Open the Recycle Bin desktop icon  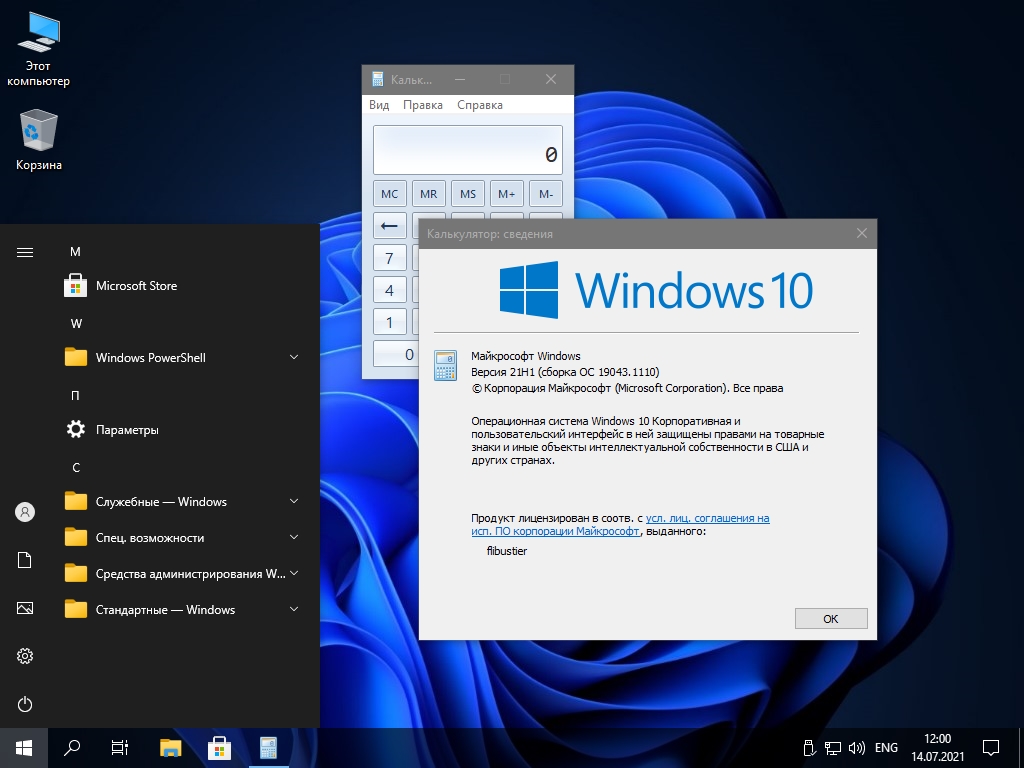click(x=39, y=141)
